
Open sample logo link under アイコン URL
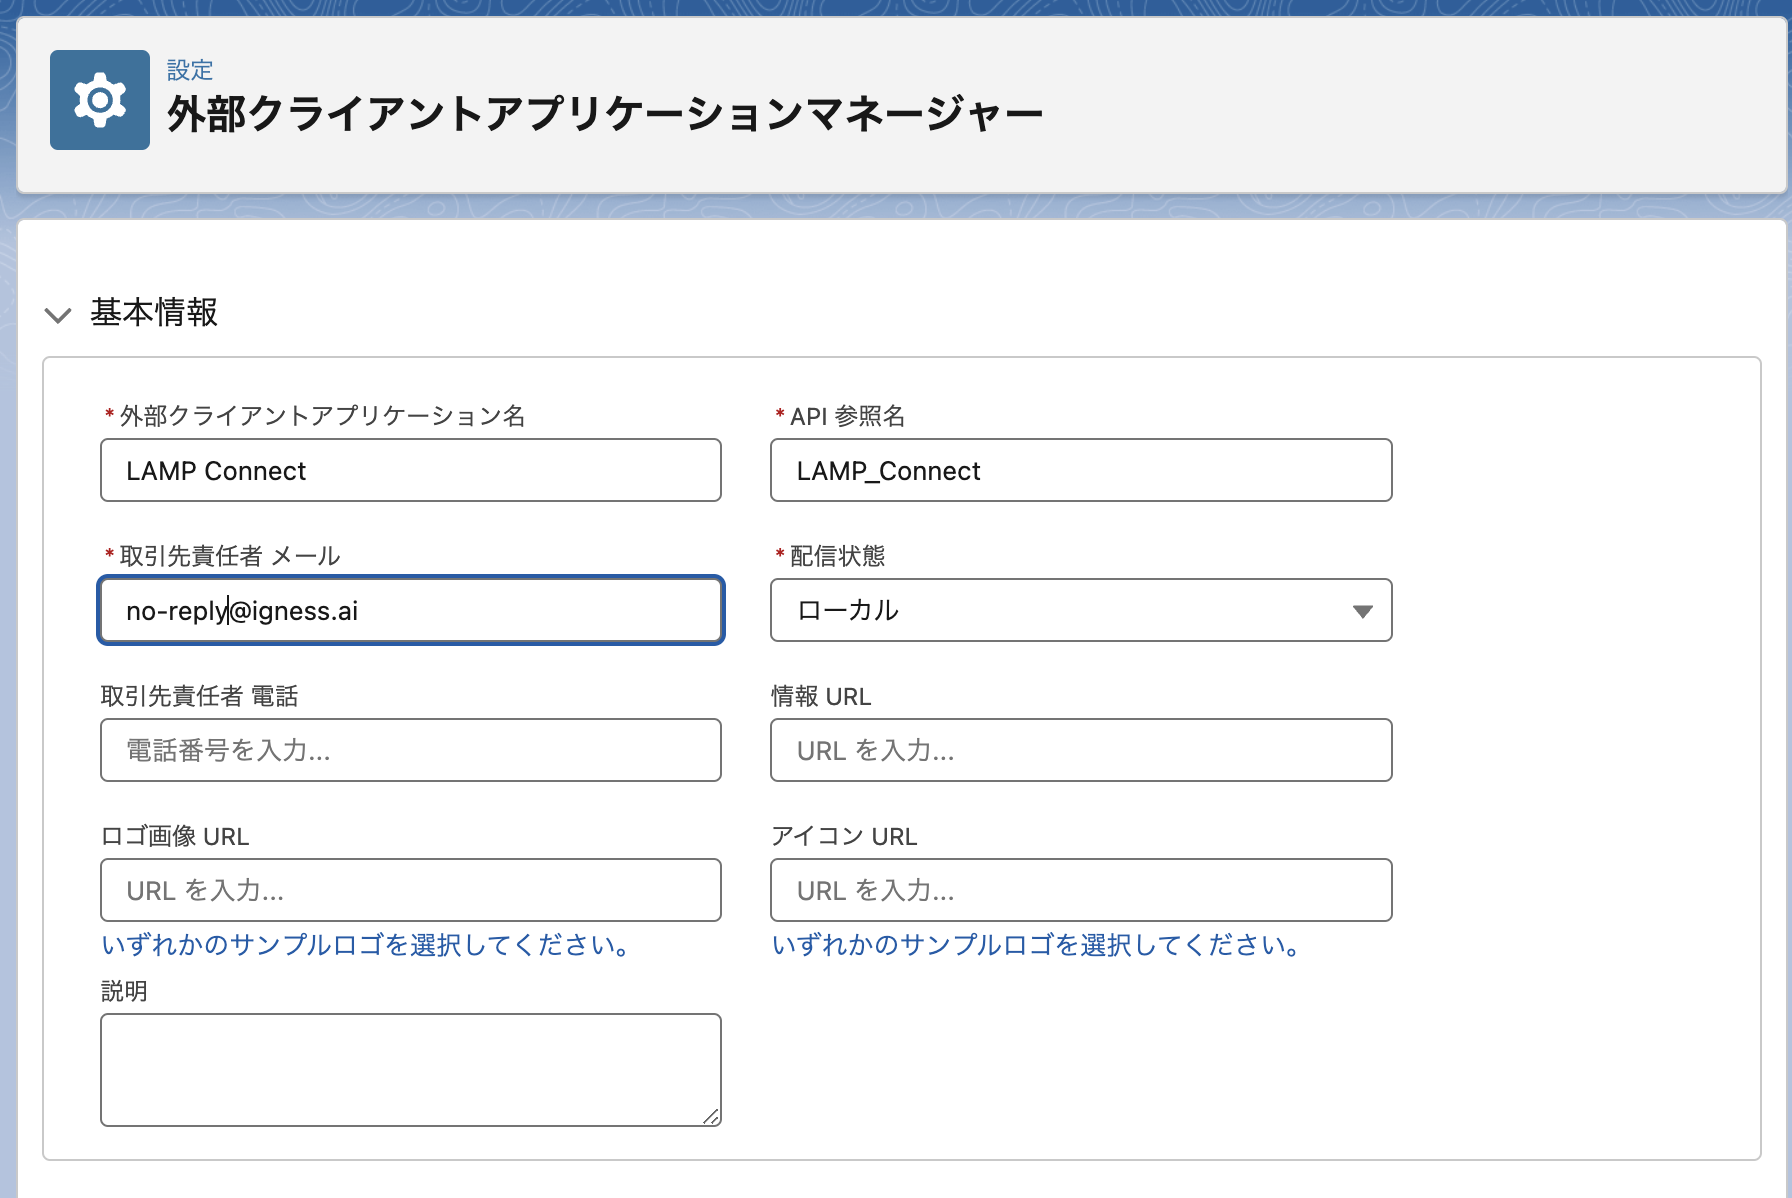pos(1036,945)
